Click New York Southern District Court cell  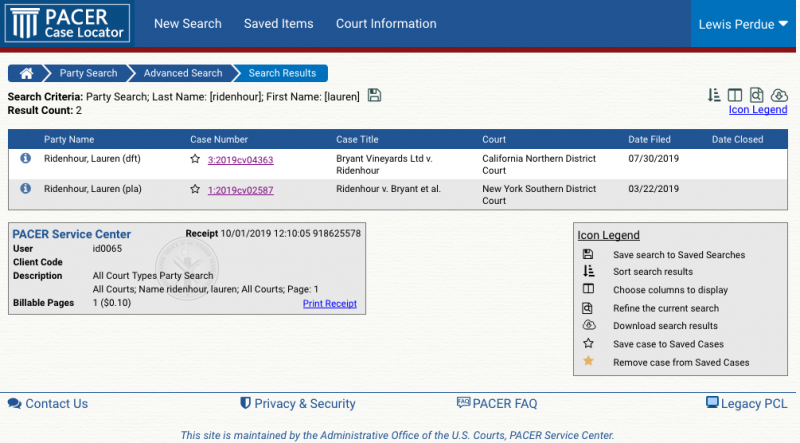coord(539,194)
